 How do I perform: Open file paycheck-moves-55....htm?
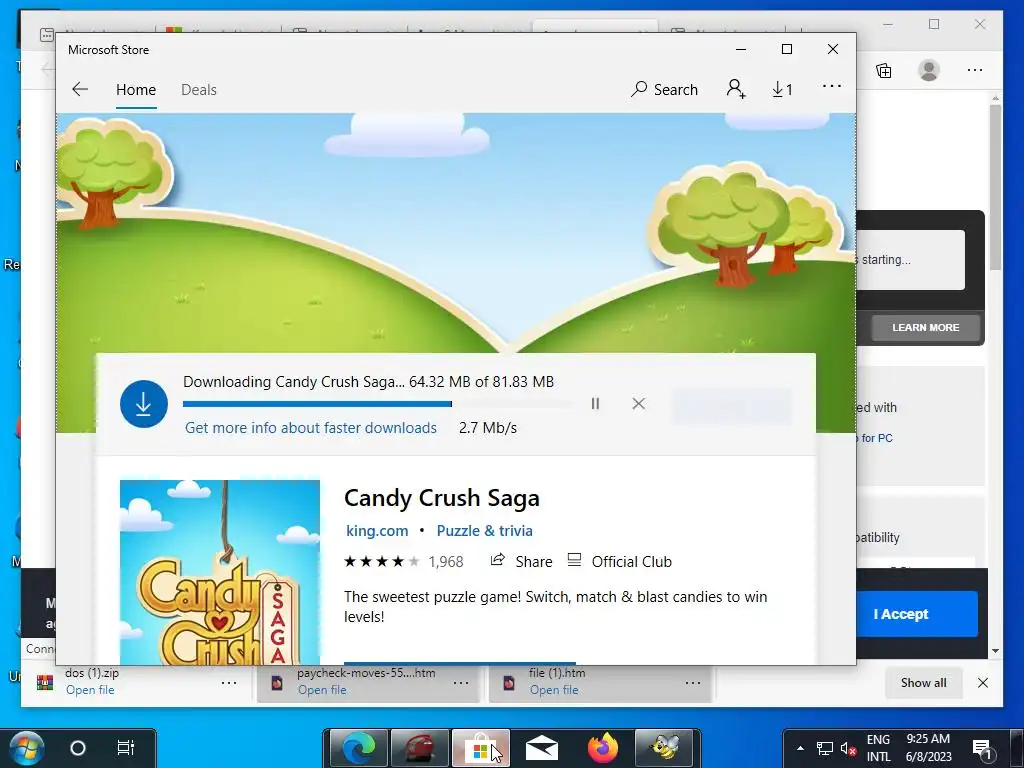(x=322, y=690)
